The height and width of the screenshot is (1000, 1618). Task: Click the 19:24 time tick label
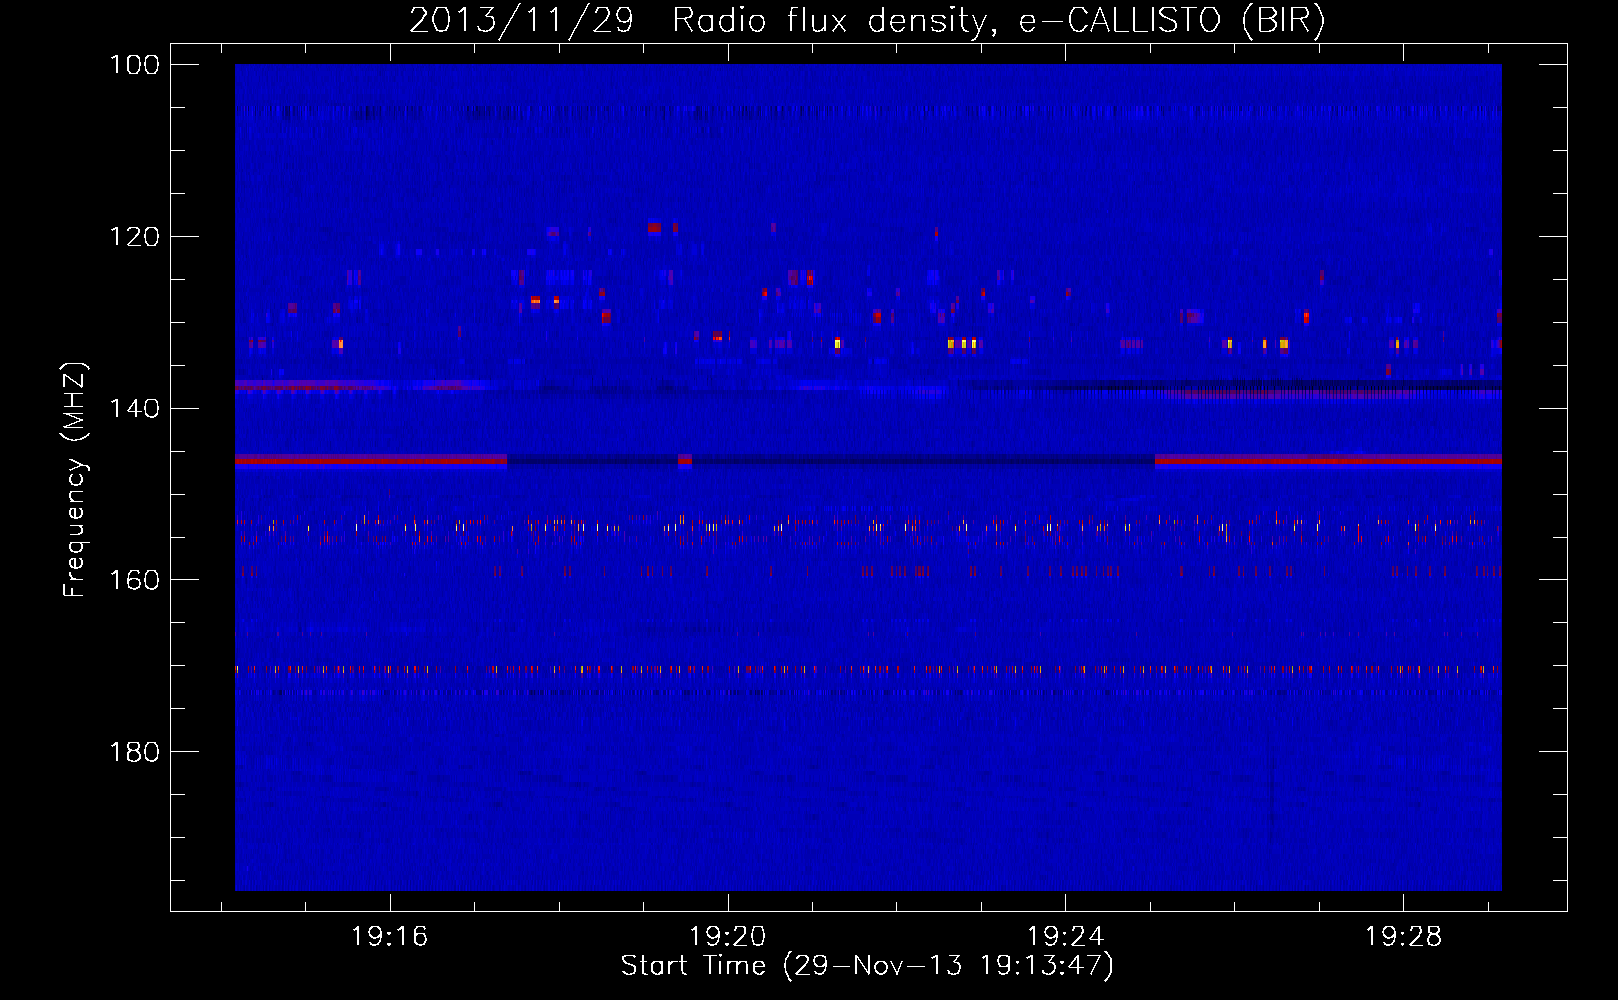(x=1066, y=936)
